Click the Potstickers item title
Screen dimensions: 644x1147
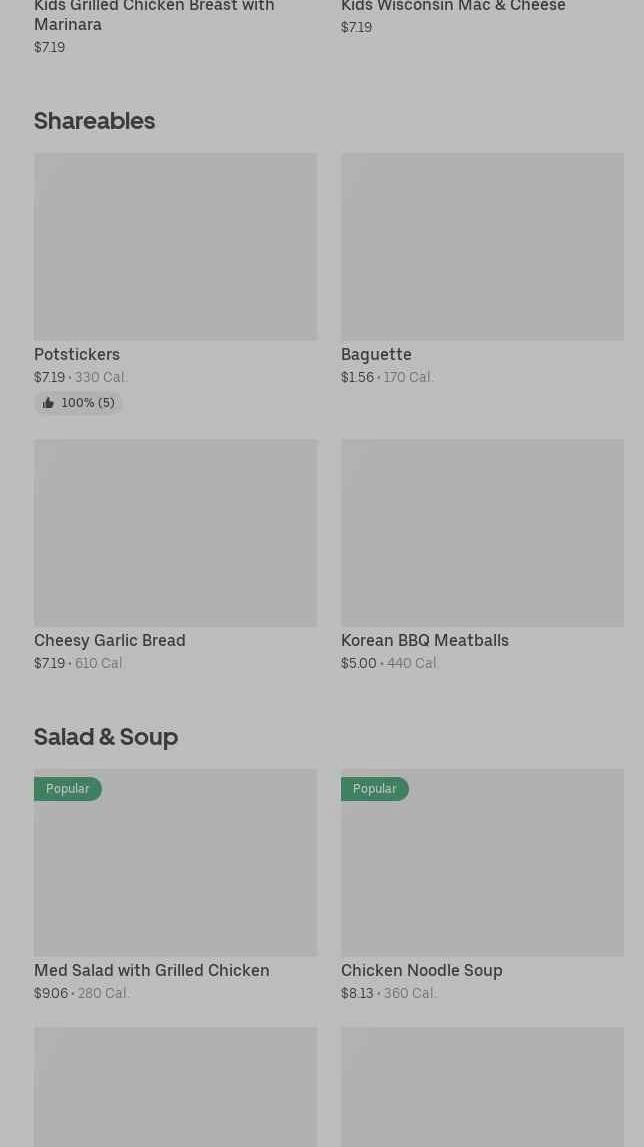click(x=77, y=354)
